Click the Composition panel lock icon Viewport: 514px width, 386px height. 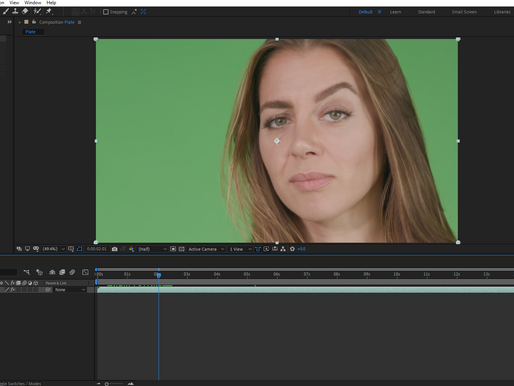coord(34,22)
